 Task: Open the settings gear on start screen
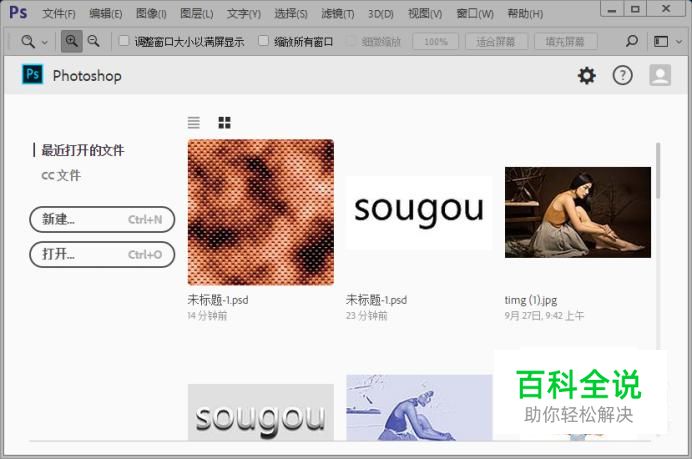coord(587,75)
